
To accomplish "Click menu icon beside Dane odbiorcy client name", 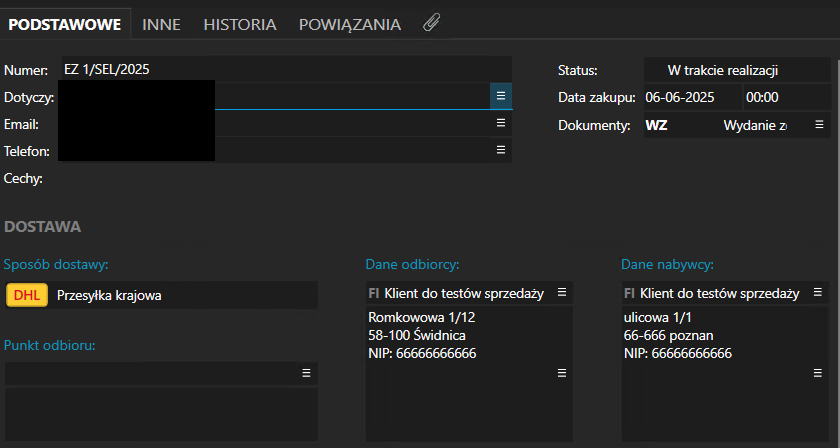I will pos(562,292).
